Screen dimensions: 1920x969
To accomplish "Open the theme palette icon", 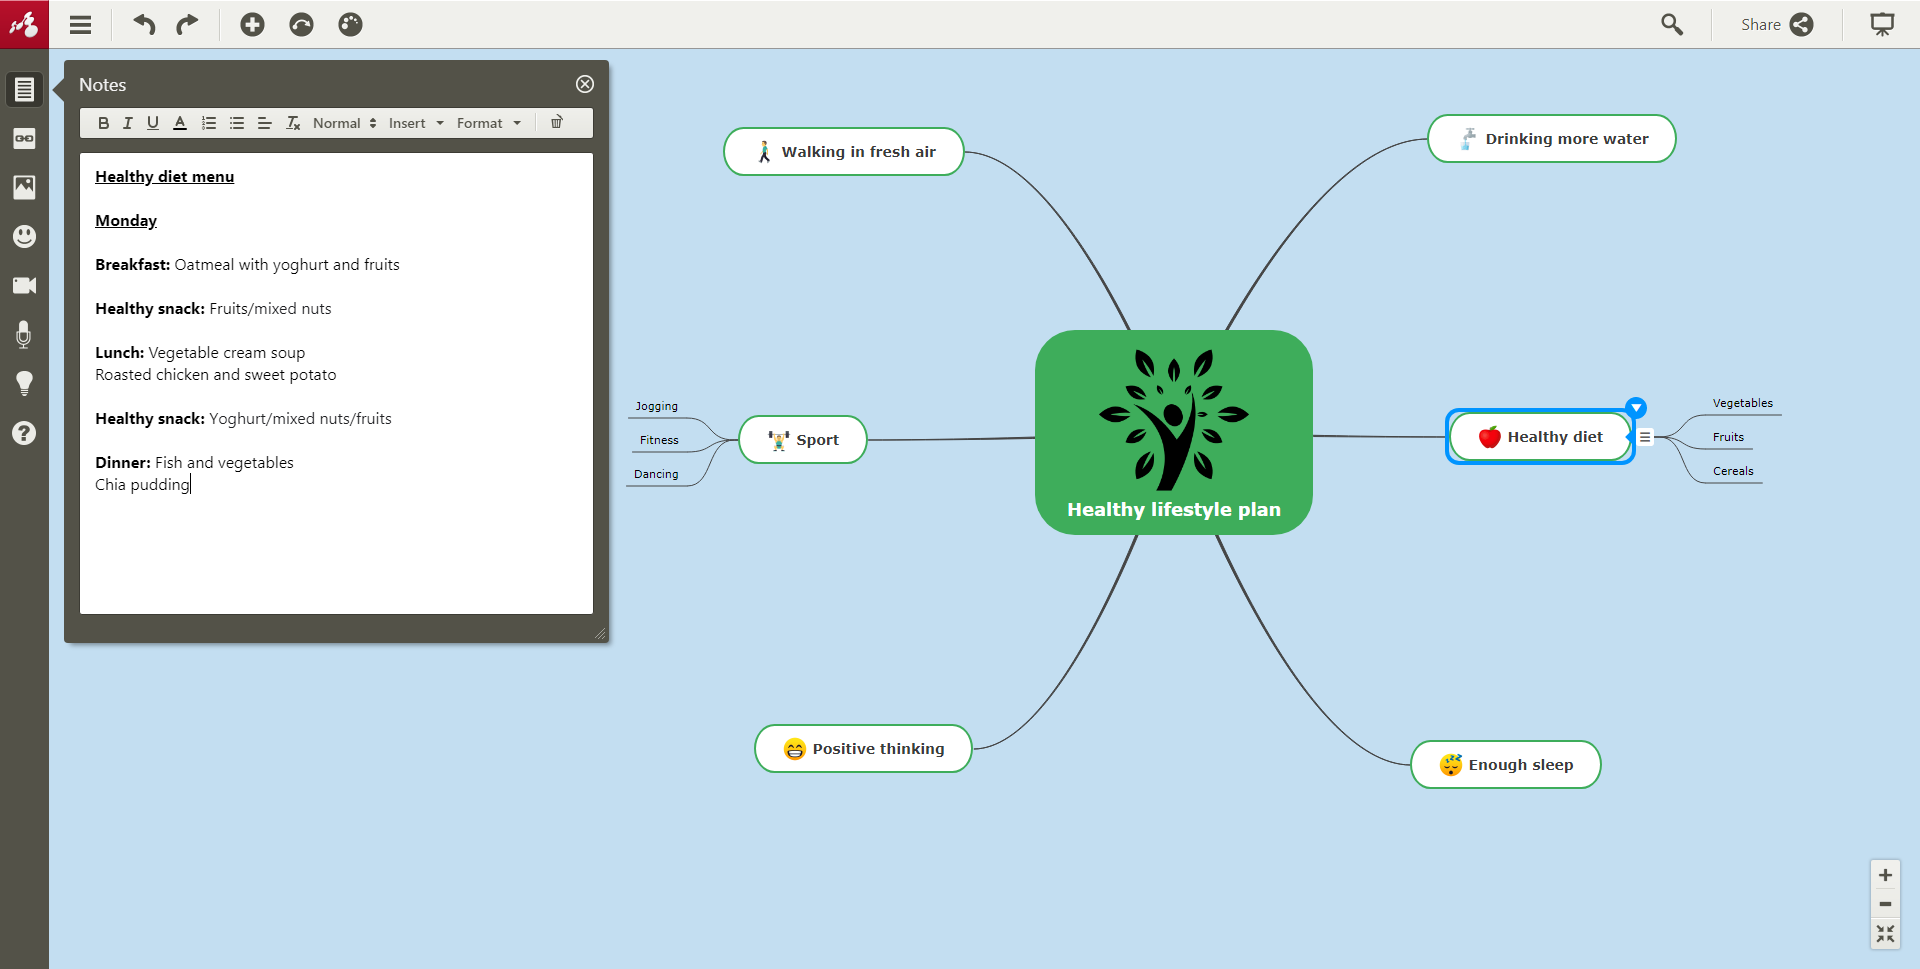I will tap(350, 25).
